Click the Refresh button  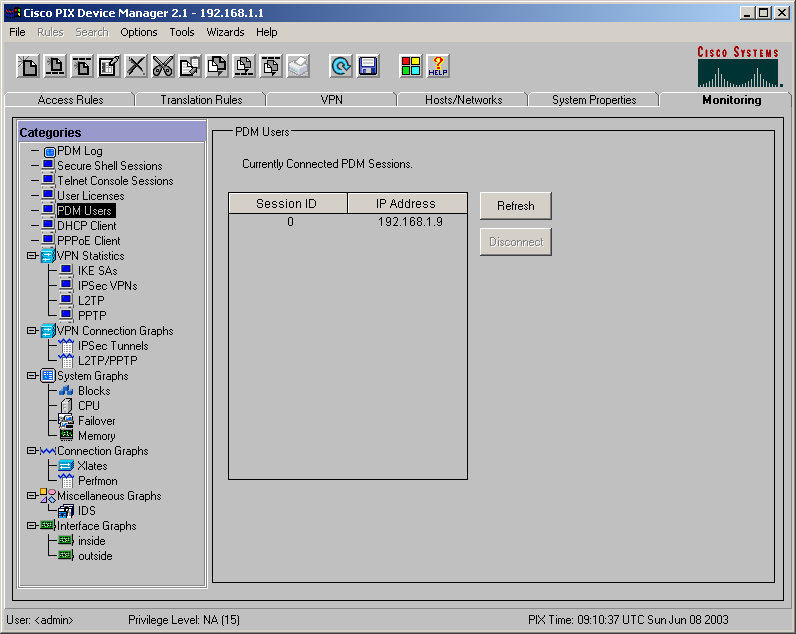(x=516, y=206)
